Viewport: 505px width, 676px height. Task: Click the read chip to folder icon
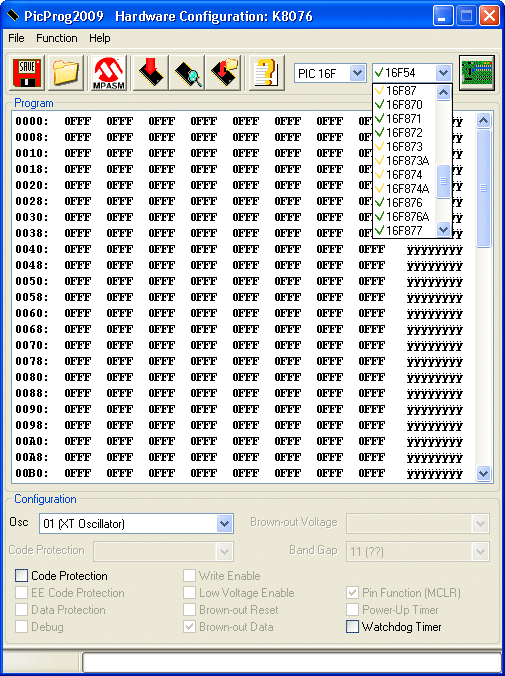[x=223, y=73]
